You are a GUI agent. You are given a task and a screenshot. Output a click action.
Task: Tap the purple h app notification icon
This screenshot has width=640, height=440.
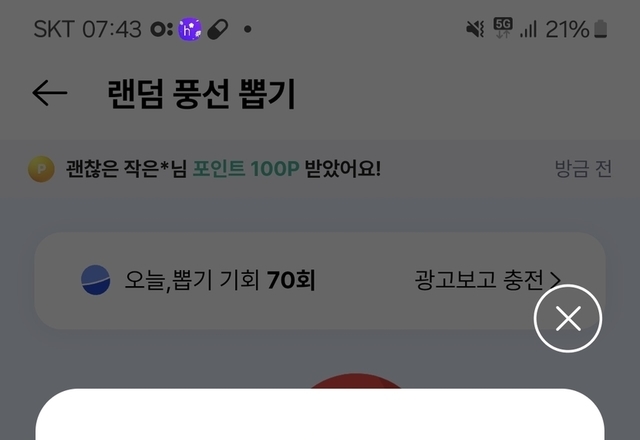pos(190,29)
